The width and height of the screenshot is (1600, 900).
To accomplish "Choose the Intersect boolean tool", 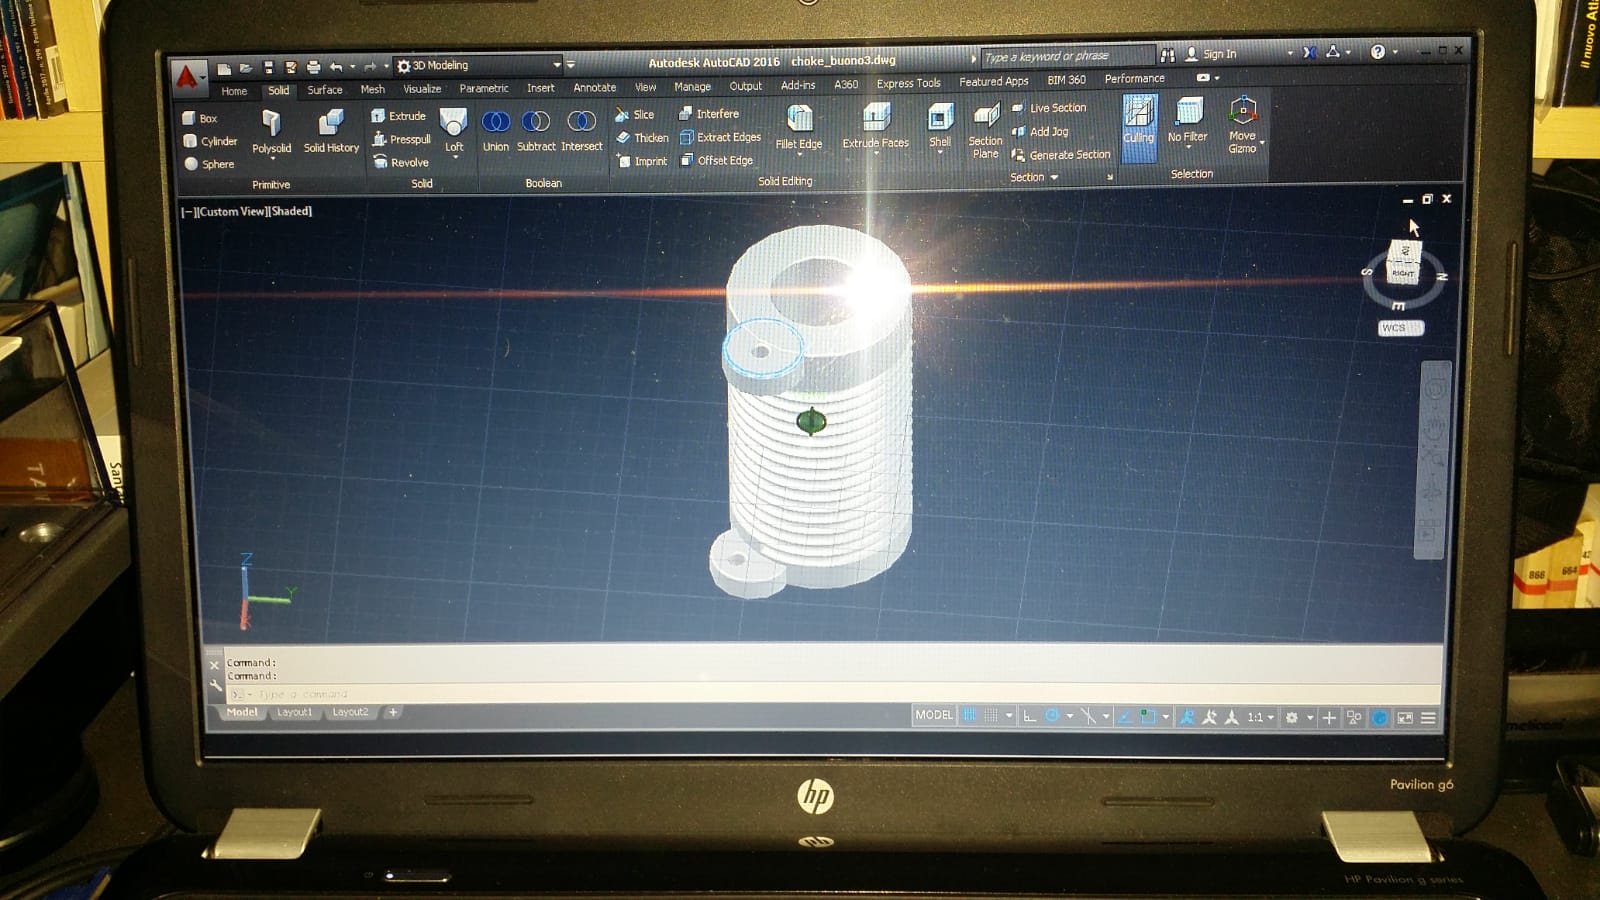I will (x=581, y=130).
